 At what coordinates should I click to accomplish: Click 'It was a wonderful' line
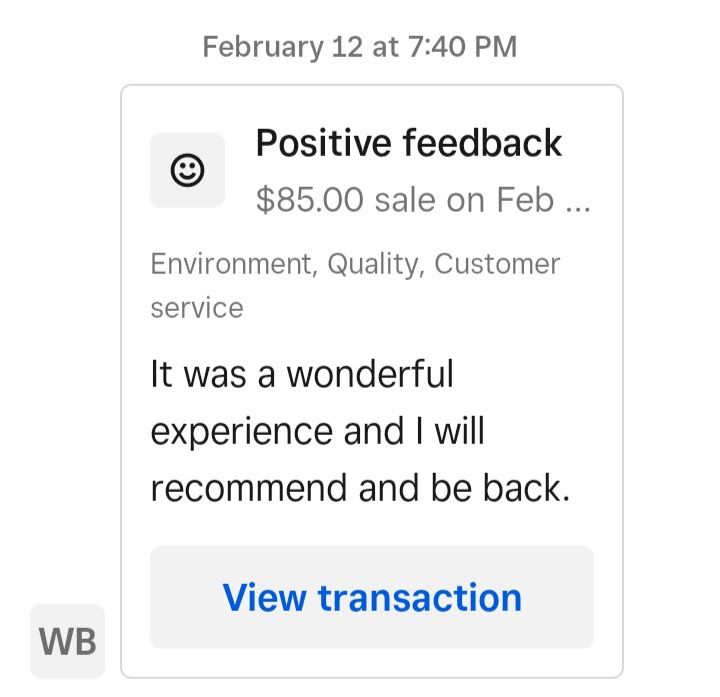302,374
